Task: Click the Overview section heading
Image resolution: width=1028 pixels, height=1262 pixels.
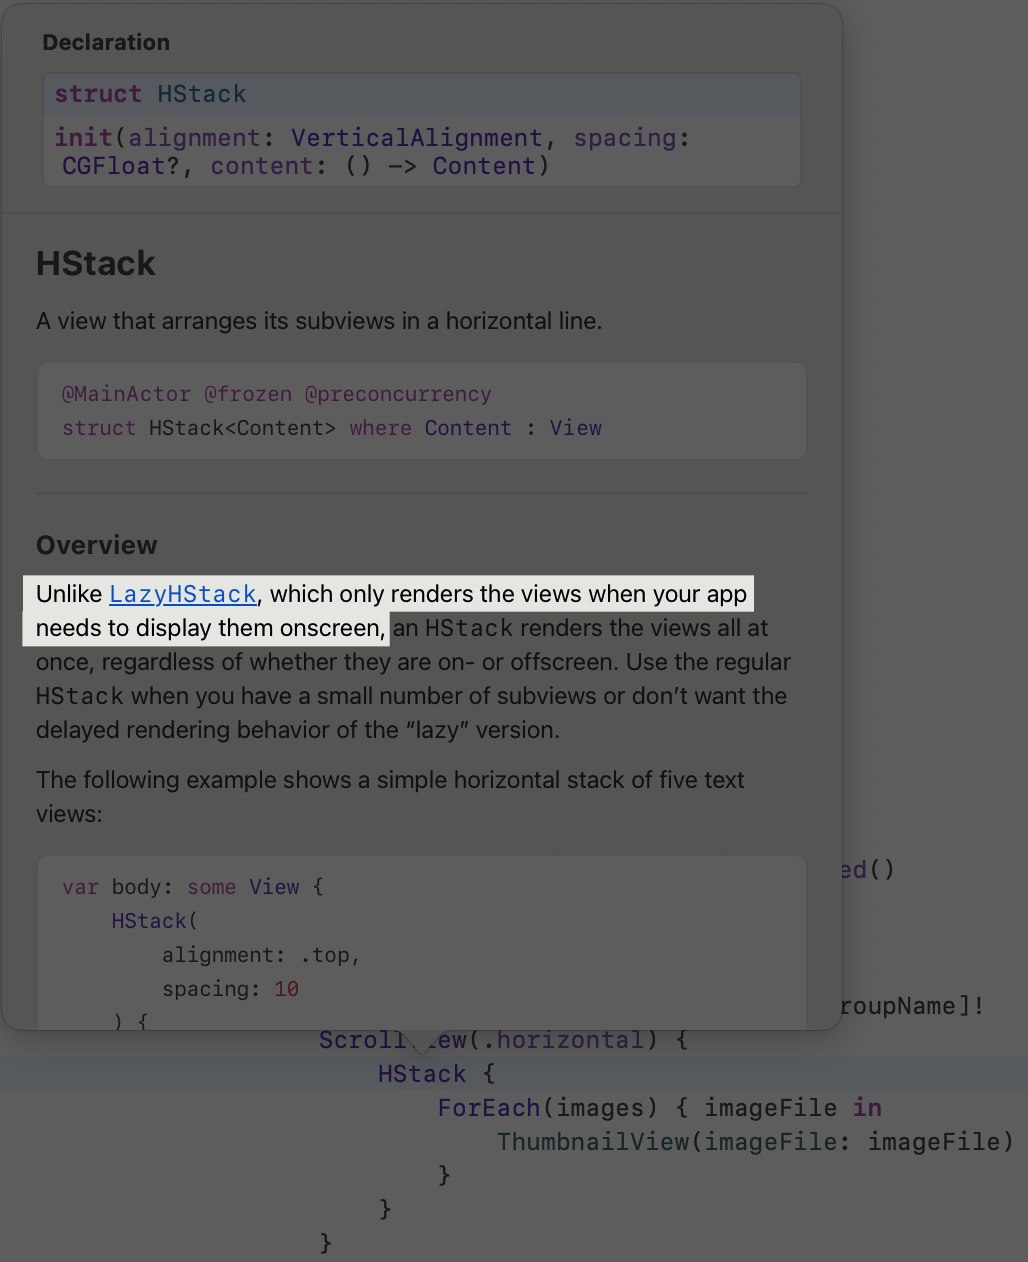Action: click(96, 545)
